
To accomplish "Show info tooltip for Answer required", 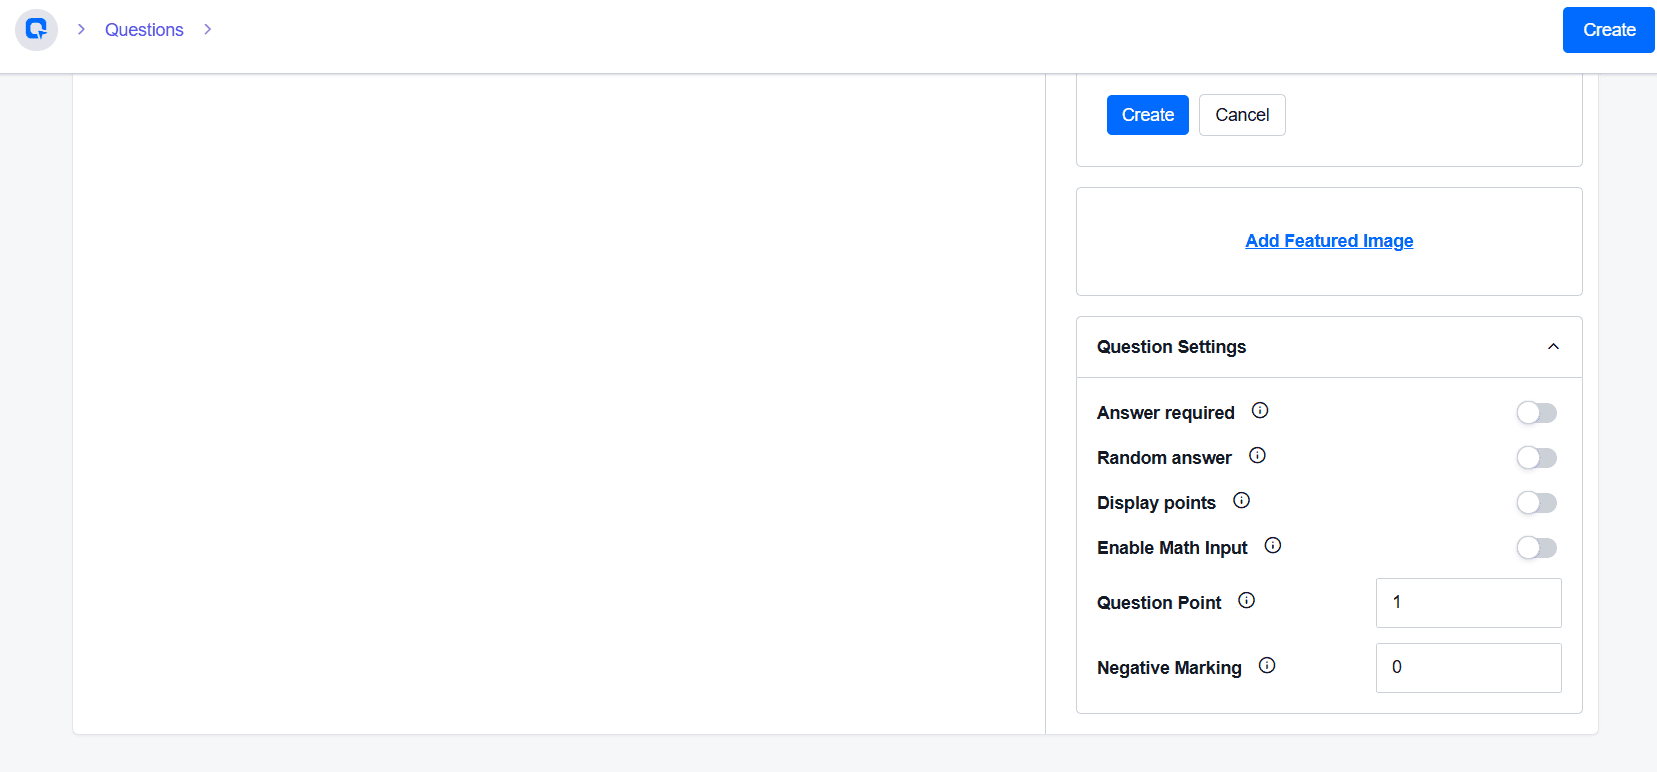I will tap(1260, 410).
